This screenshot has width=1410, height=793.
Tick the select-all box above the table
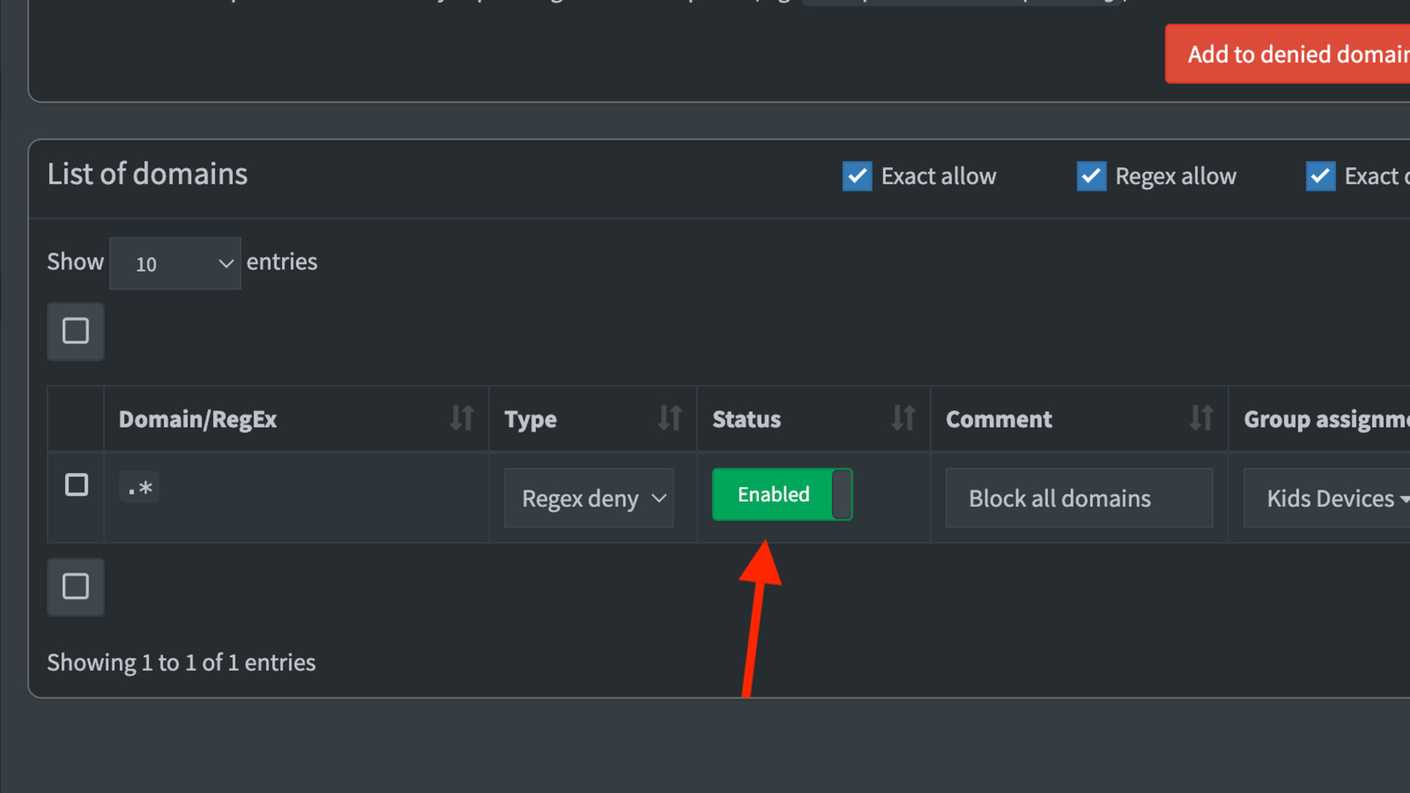click(76, 331)
